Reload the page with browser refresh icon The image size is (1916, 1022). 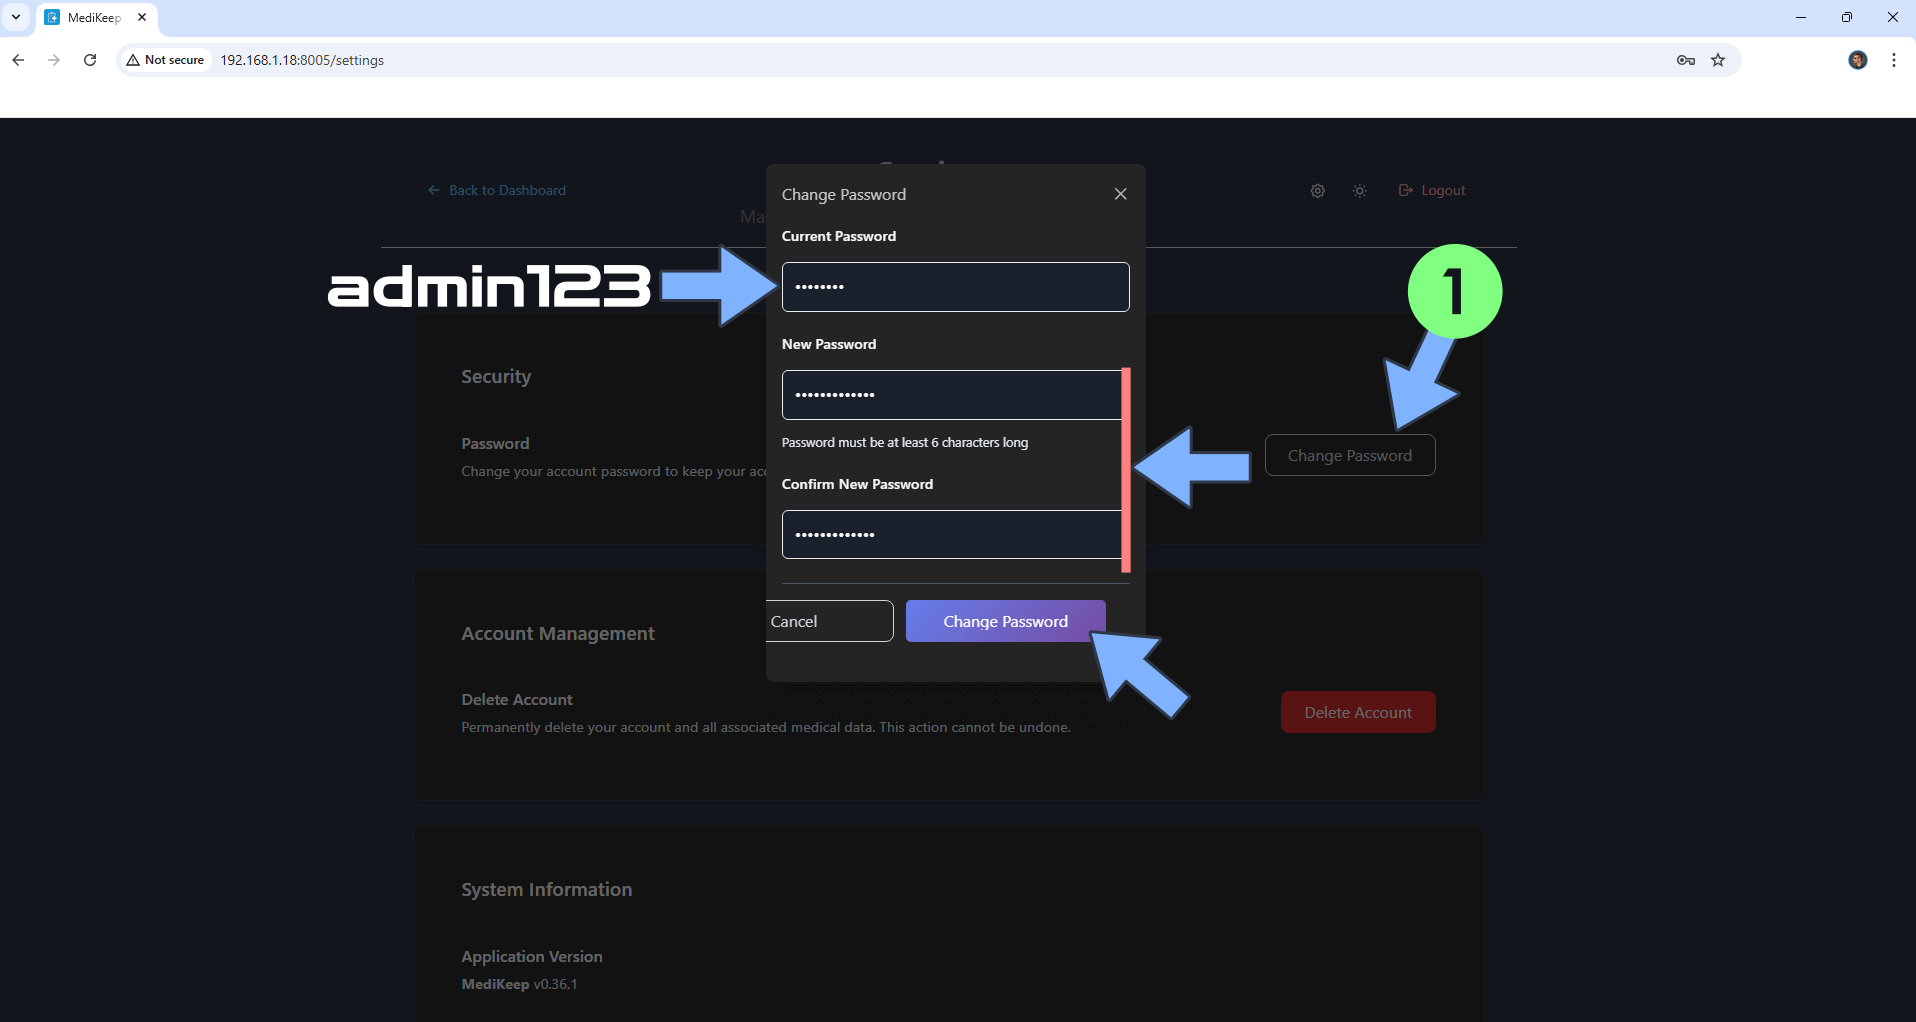click(x=90, y=60)
